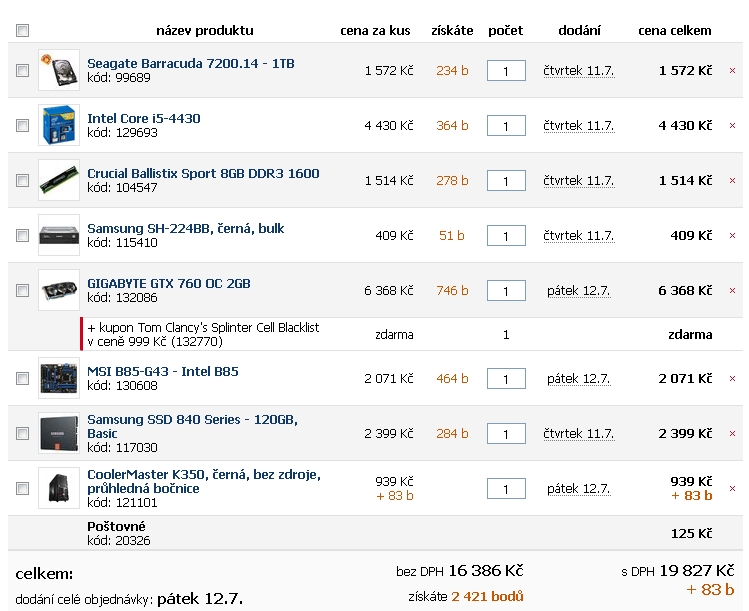Check the Samsung SH-224BB row checkbox

pyautogui.click(x=23, y=236)
